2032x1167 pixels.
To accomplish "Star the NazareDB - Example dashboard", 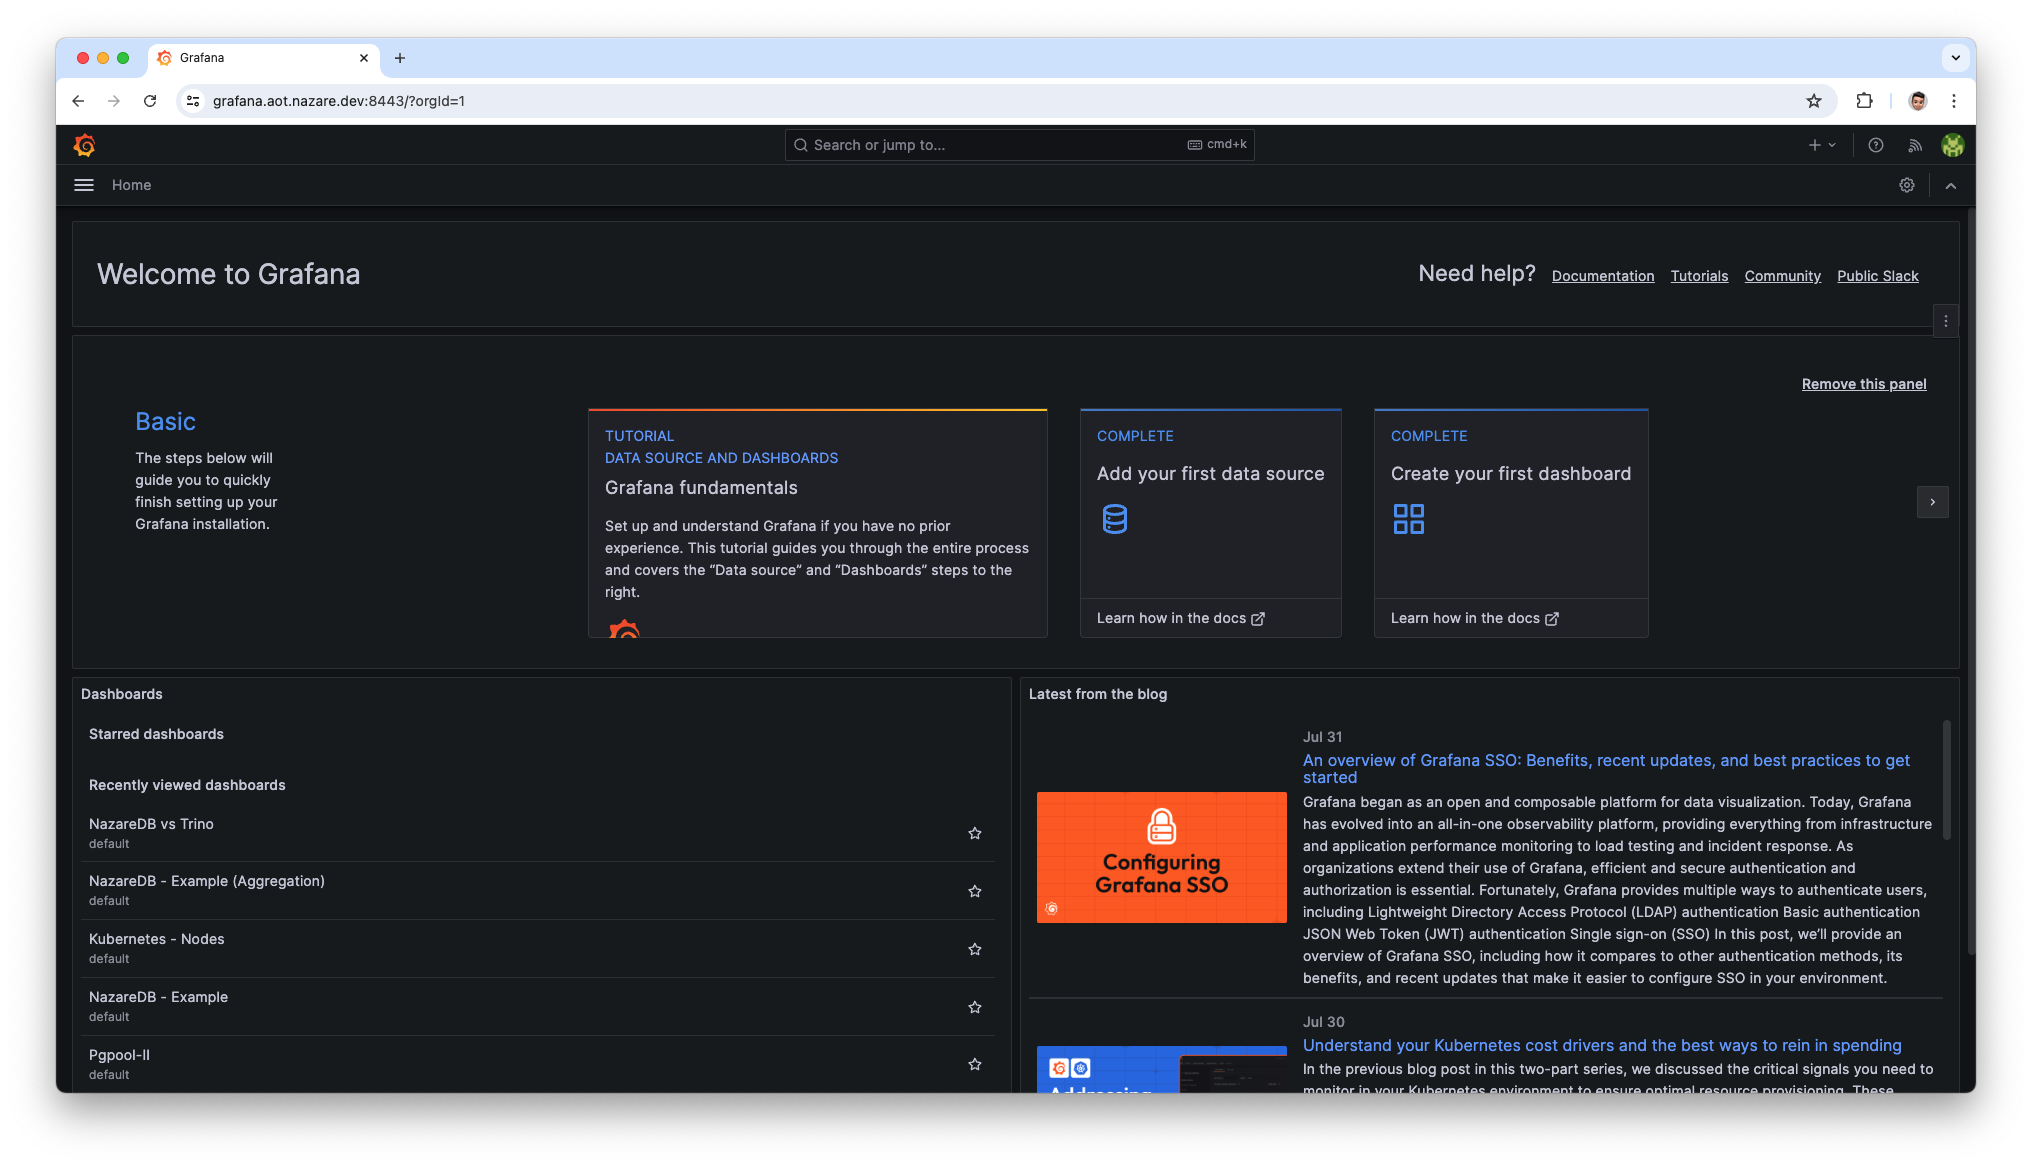I will (x=974, y=1007).
